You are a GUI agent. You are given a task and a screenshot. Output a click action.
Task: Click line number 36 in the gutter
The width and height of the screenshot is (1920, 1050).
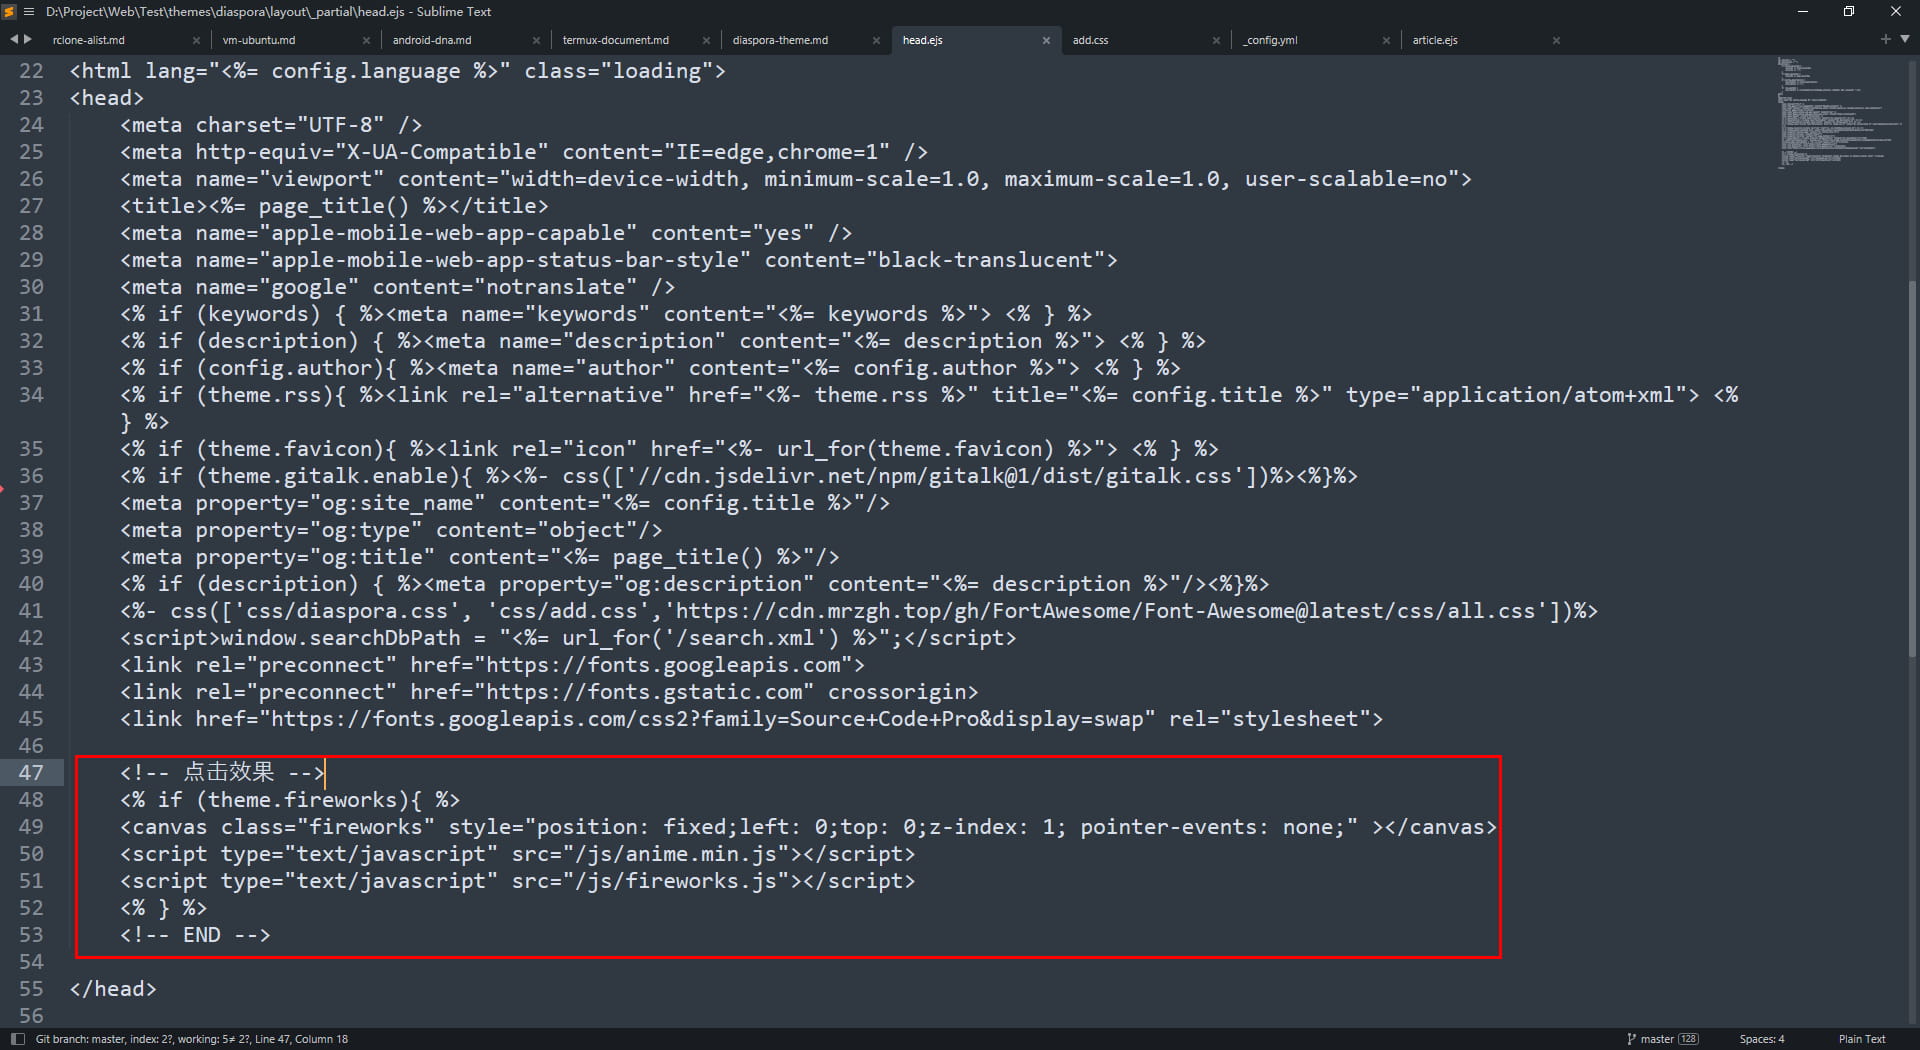coord(32,476)
